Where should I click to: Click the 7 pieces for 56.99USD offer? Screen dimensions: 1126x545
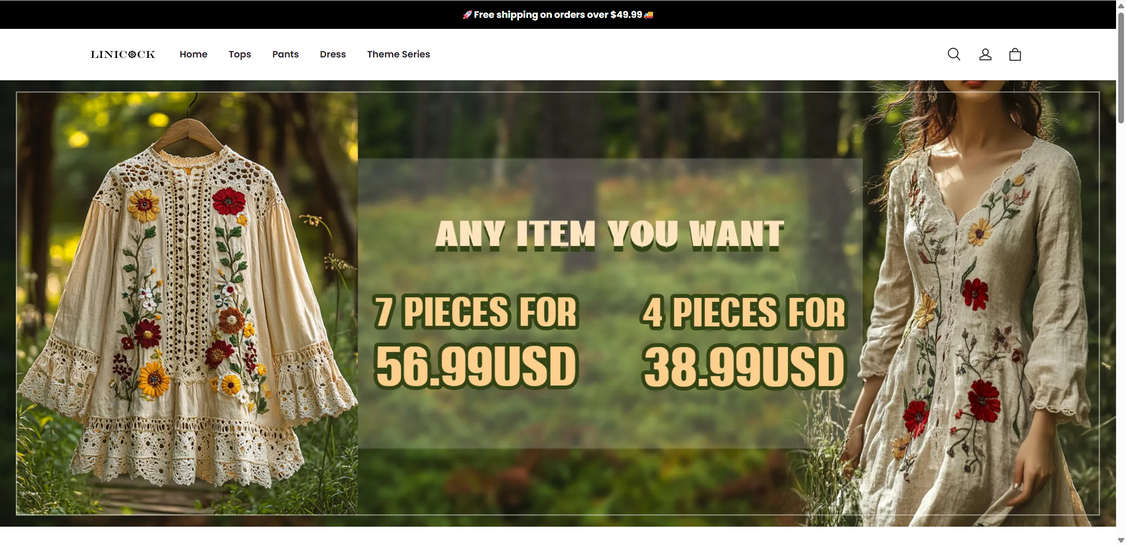coord(476,341)
